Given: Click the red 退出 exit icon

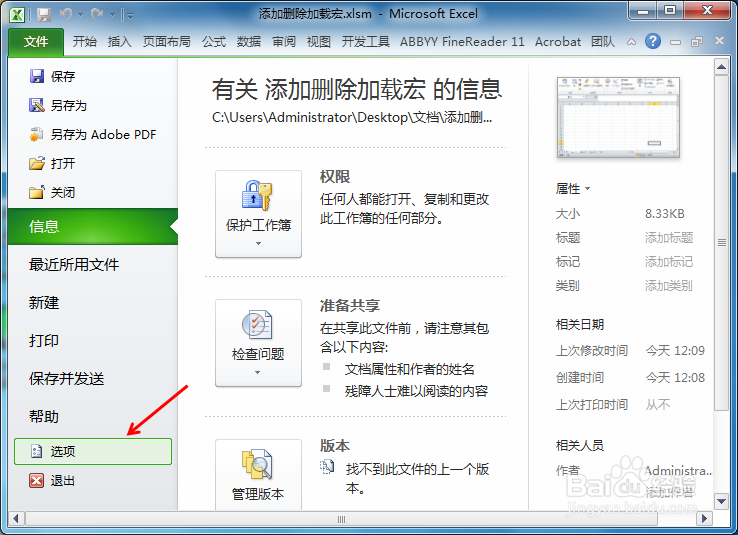Looking at the screenshot, I should 36,480.
